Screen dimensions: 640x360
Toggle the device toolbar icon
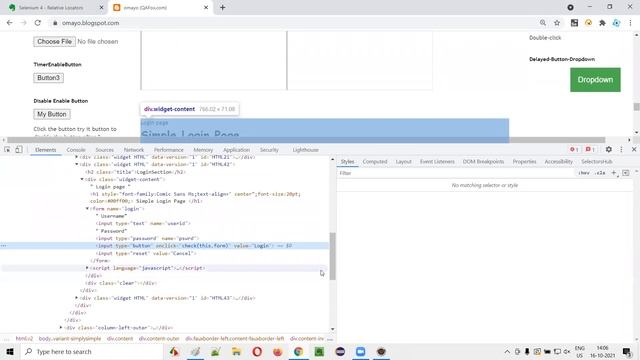(19, 150)
